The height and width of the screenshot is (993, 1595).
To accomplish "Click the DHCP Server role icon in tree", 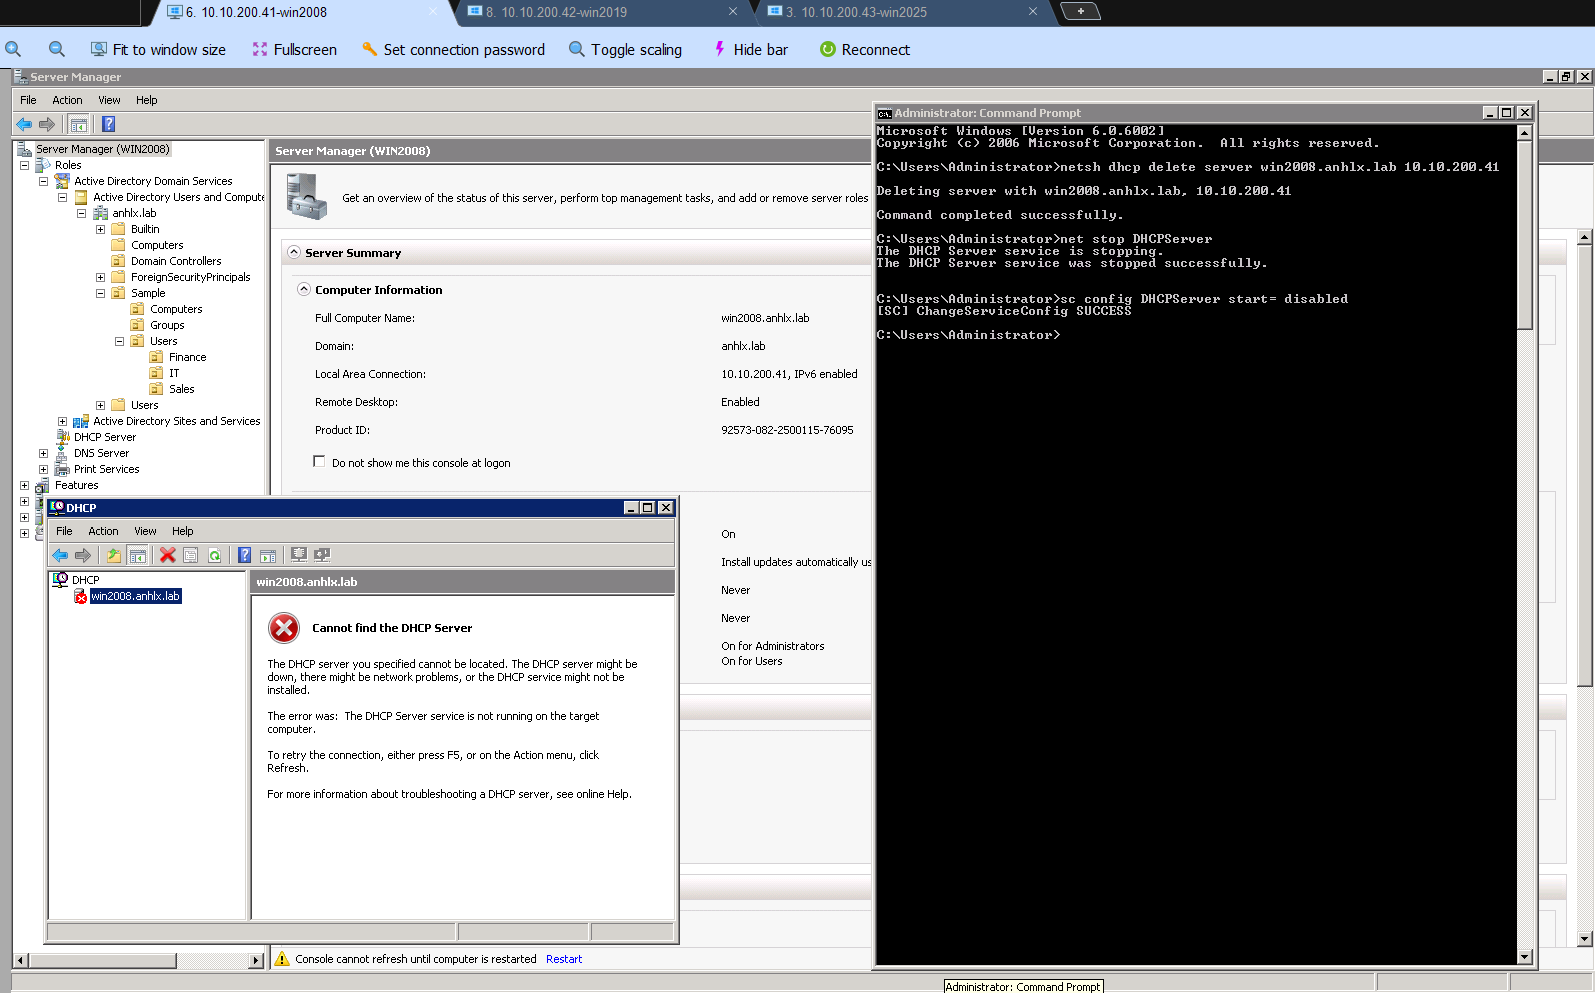I will click(63, 437).
